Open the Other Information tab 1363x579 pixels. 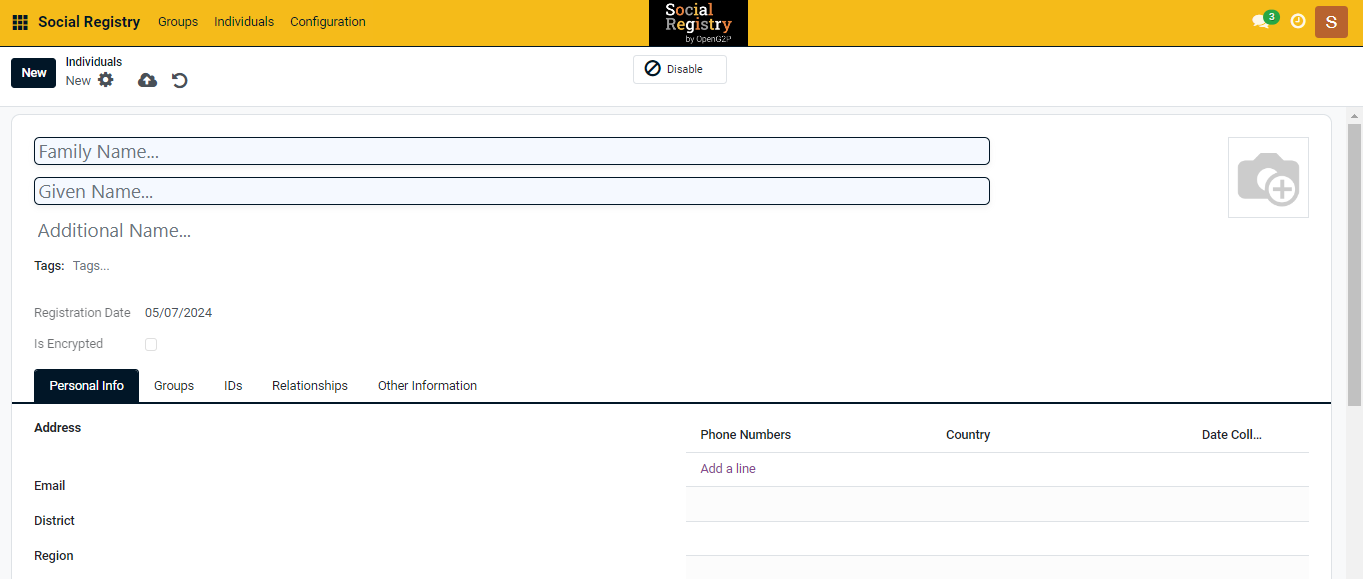coord(427,386)
